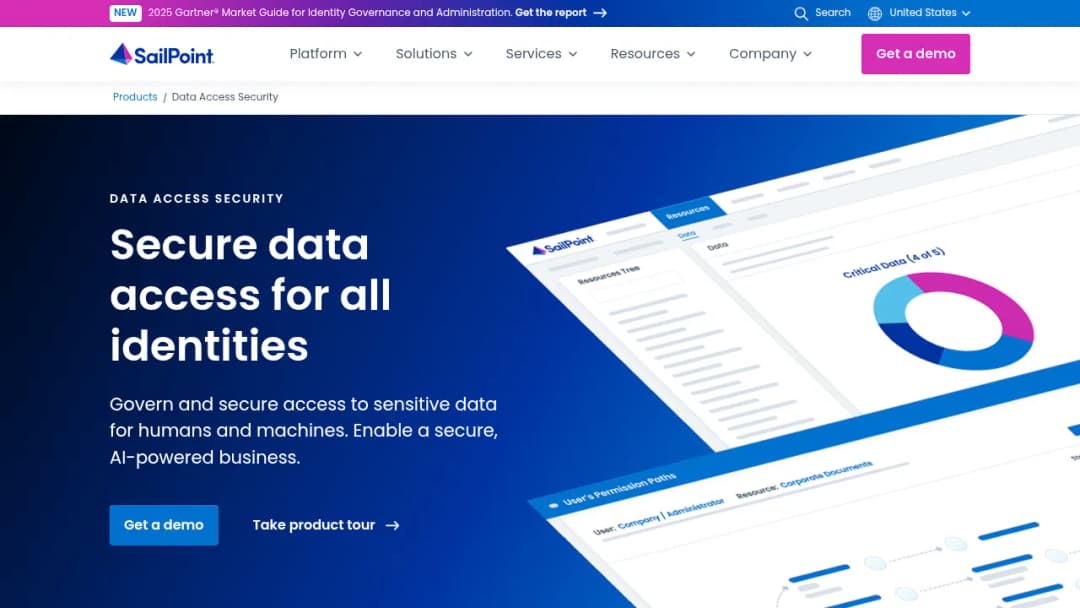Viewport: 1080px width, 608px height.
Task: Expand the Platform menu chevron
Action: [357, 54]
